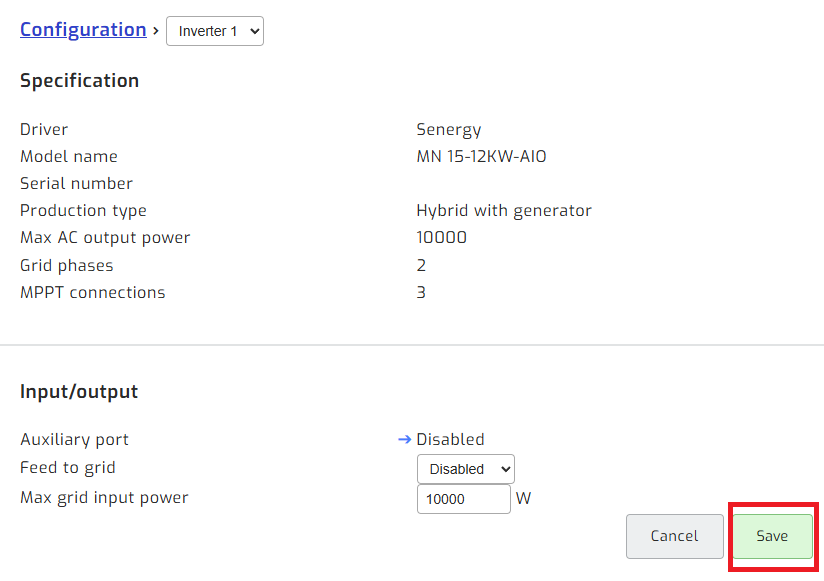This screenshot has height=581, width=824.
Task: Click the Feed to grid label text
Action: pyautogui.click(x=67, y=467)
